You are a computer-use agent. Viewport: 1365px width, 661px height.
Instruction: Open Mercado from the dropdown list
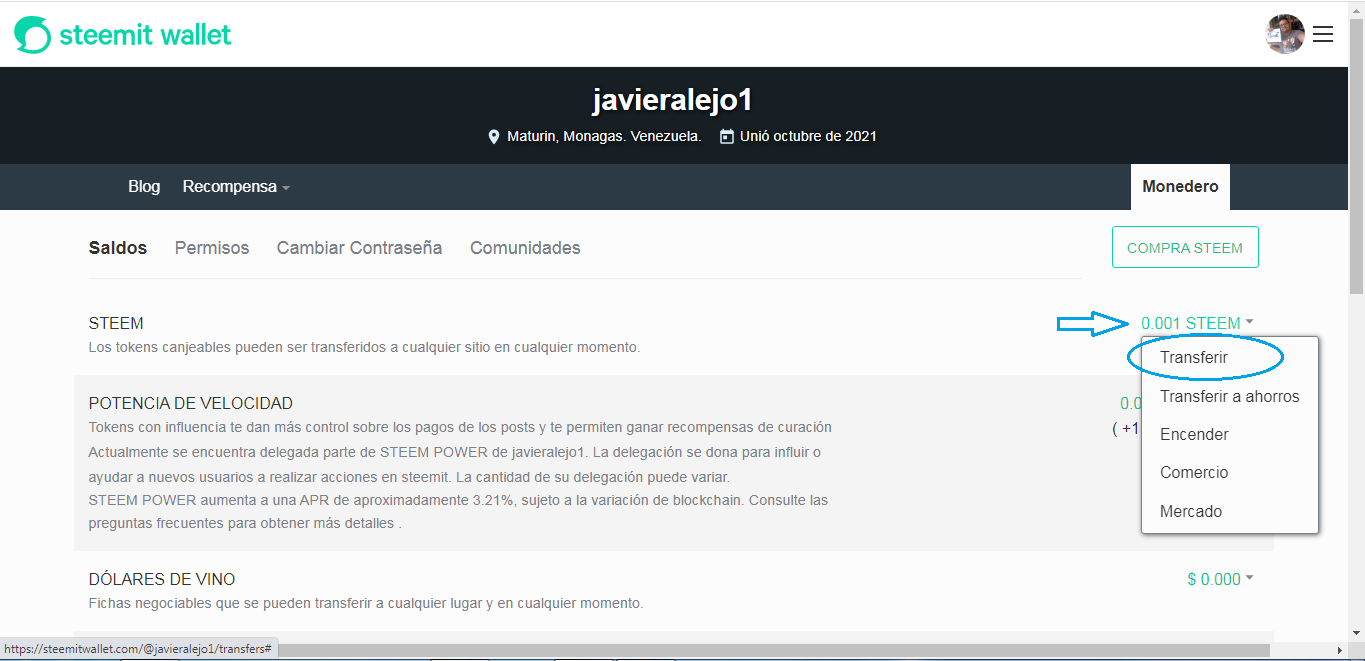(x=1191, y=511)
